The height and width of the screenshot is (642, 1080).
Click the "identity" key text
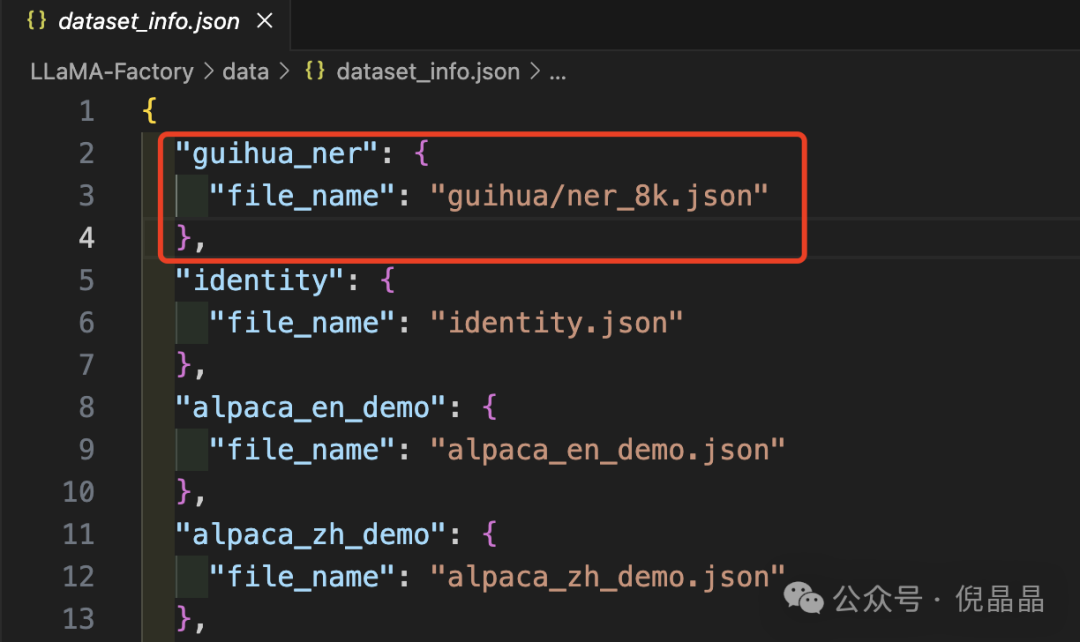(260, 280)
